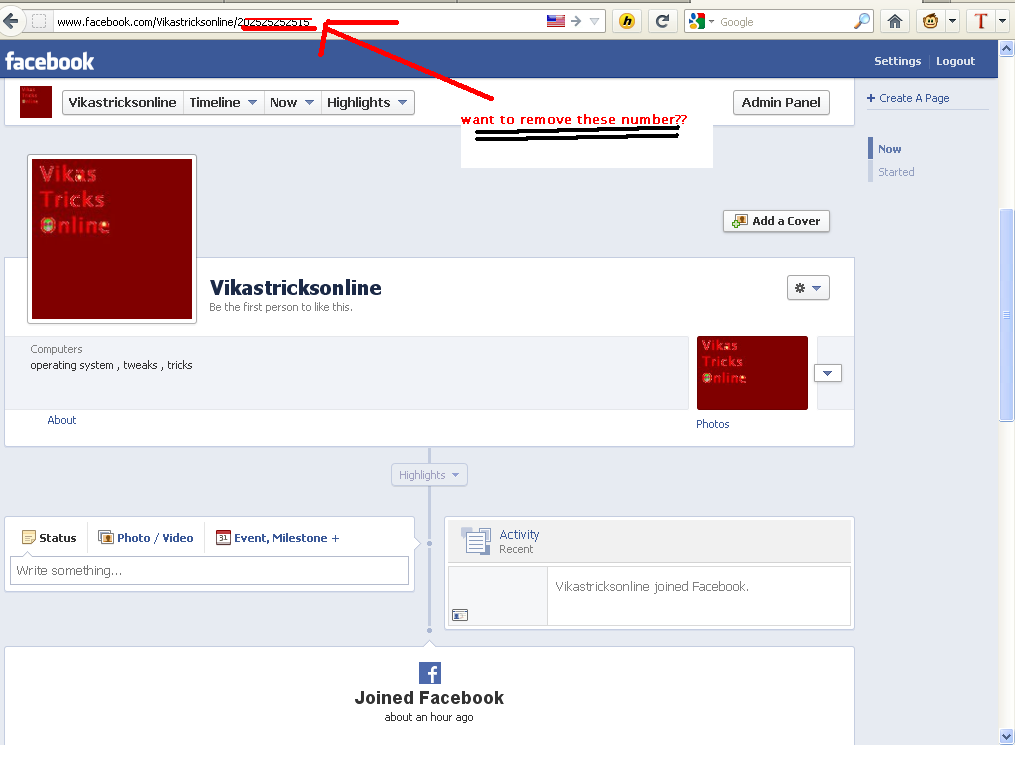Click the Add a Cover button
Screen dimensions: 1024x768
click(x=776, y=221)
